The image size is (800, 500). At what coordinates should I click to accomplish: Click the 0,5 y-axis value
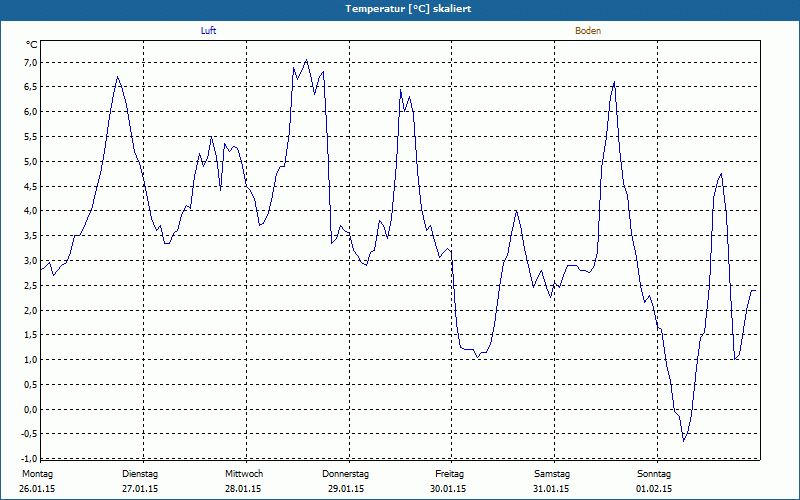(x=31, y=385)
